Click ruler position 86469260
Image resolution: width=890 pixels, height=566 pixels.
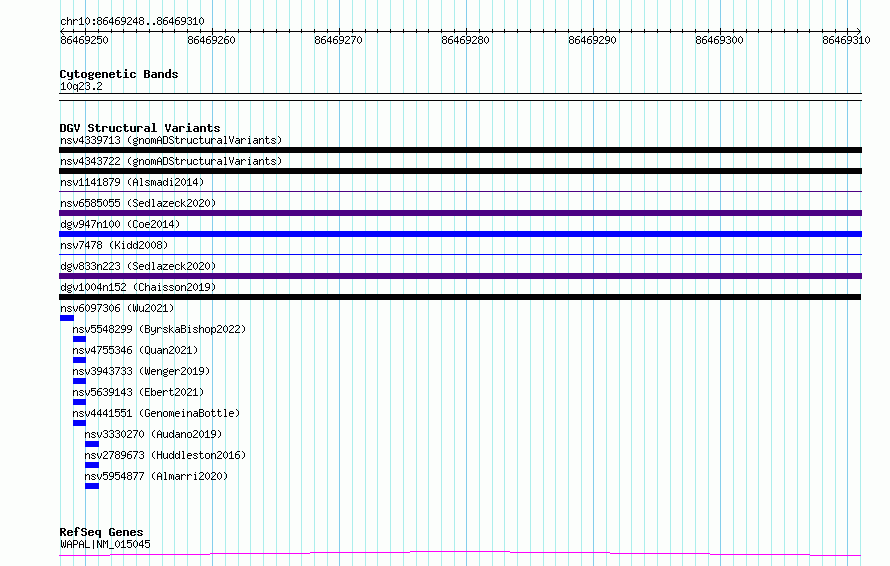(x=211, y=40)
